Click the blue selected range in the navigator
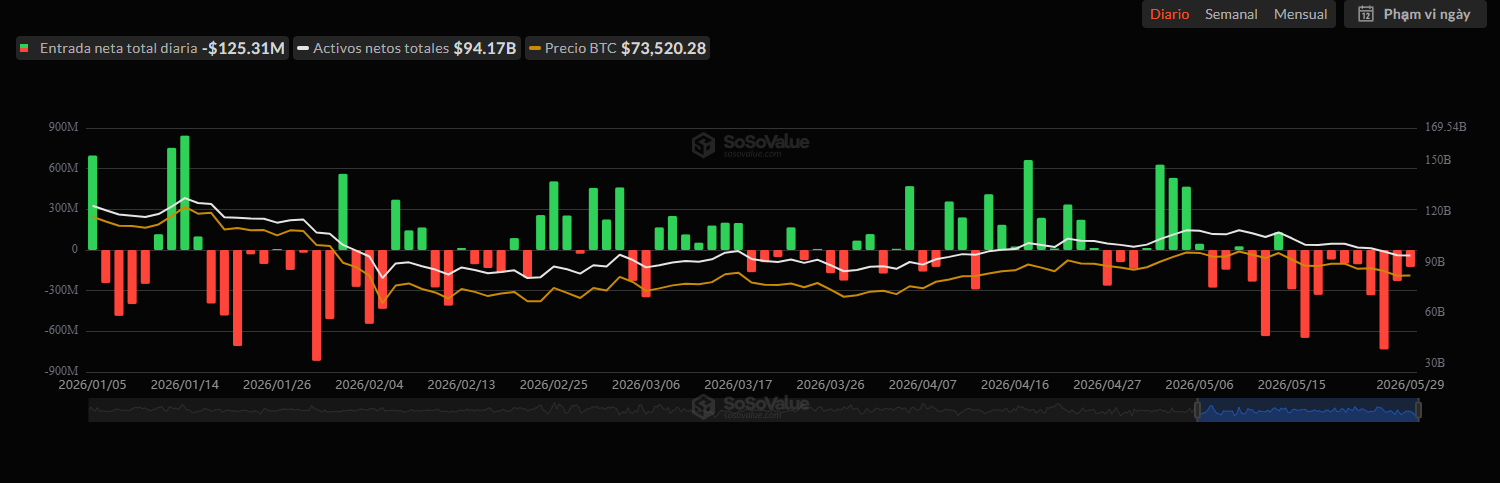 point(1307,410)
